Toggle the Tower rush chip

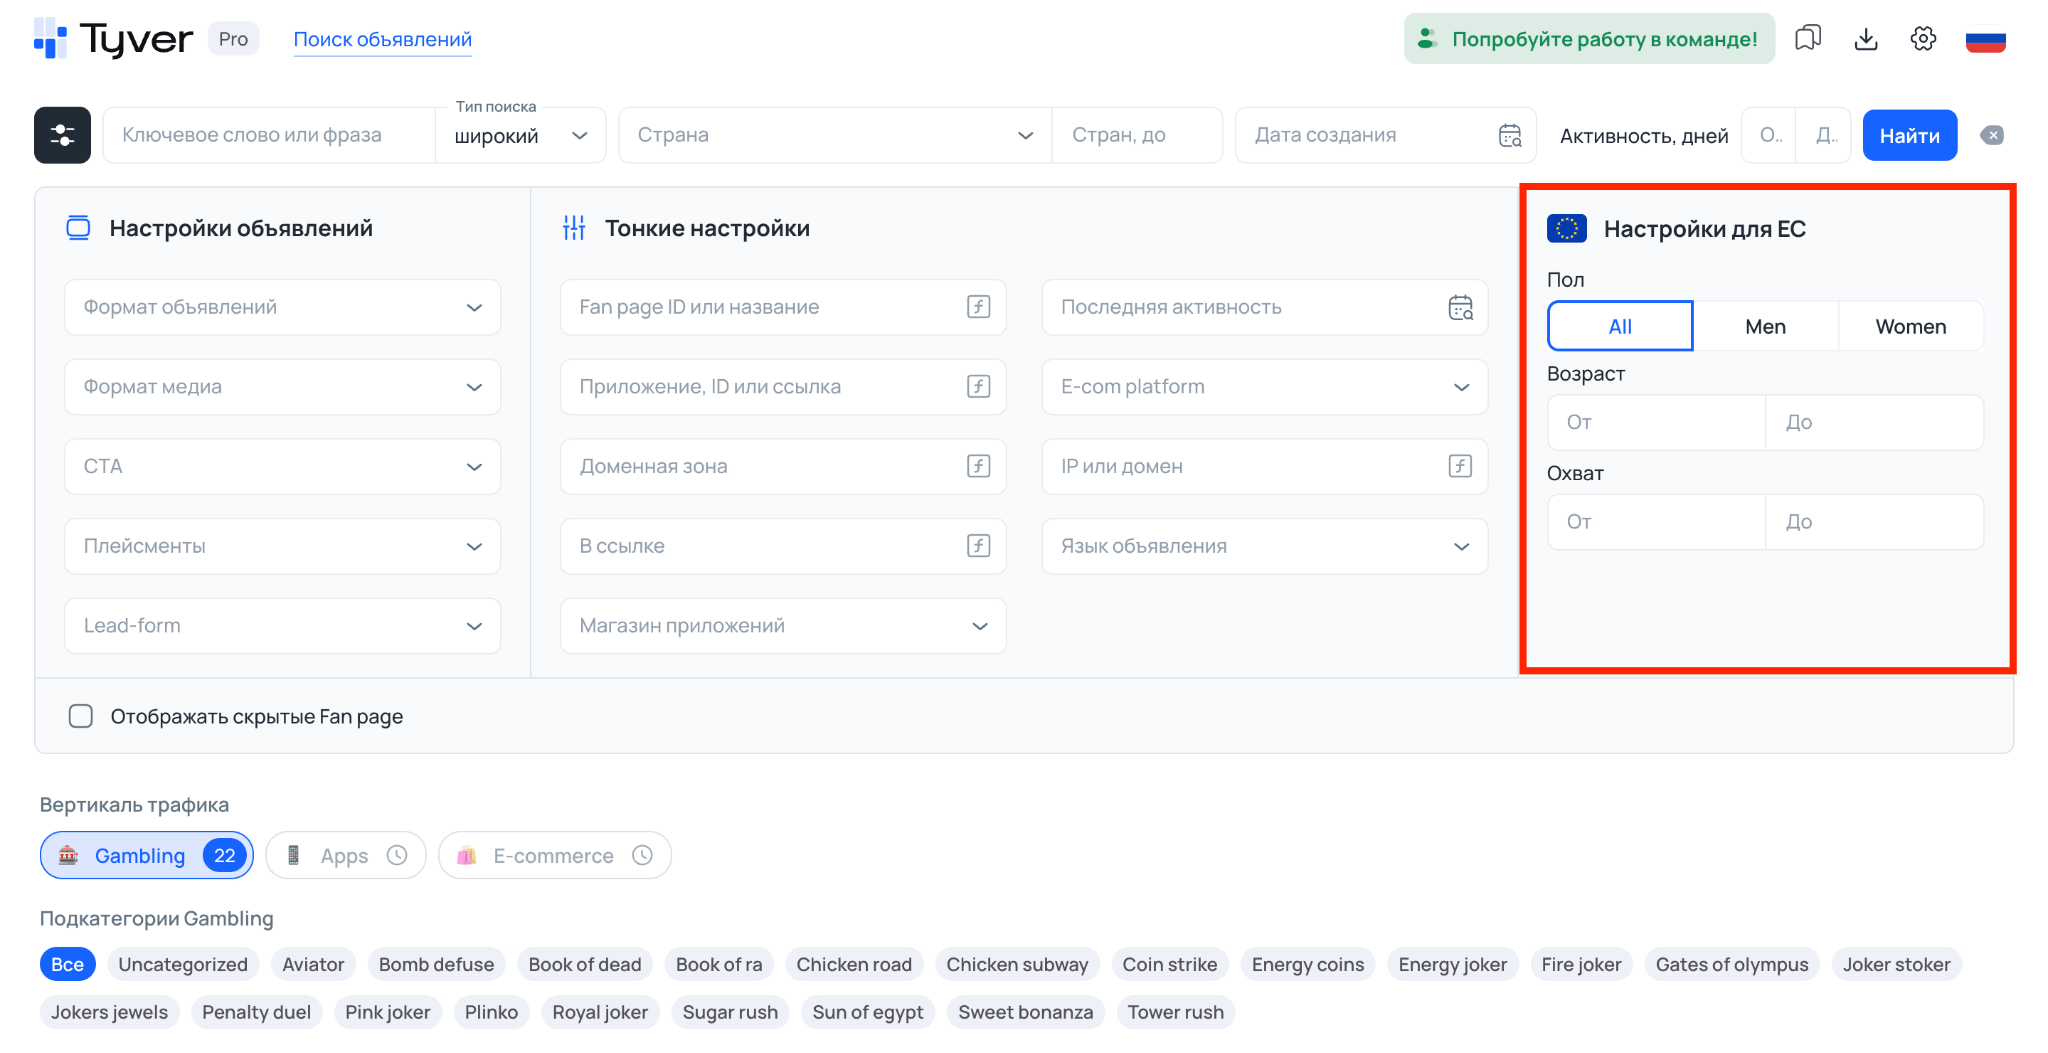click(x=1175, y=1012)
